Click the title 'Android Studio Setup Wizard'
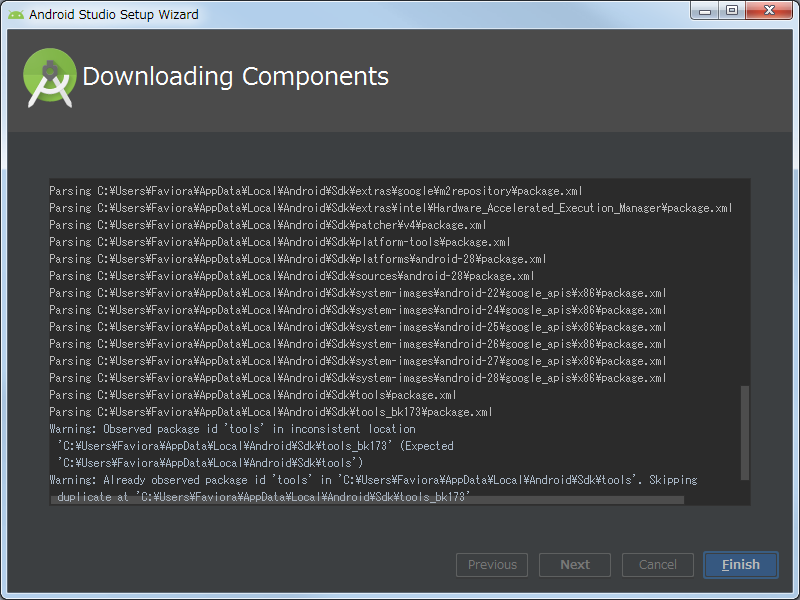Viewport: 800px width, 600px height. 114,14
